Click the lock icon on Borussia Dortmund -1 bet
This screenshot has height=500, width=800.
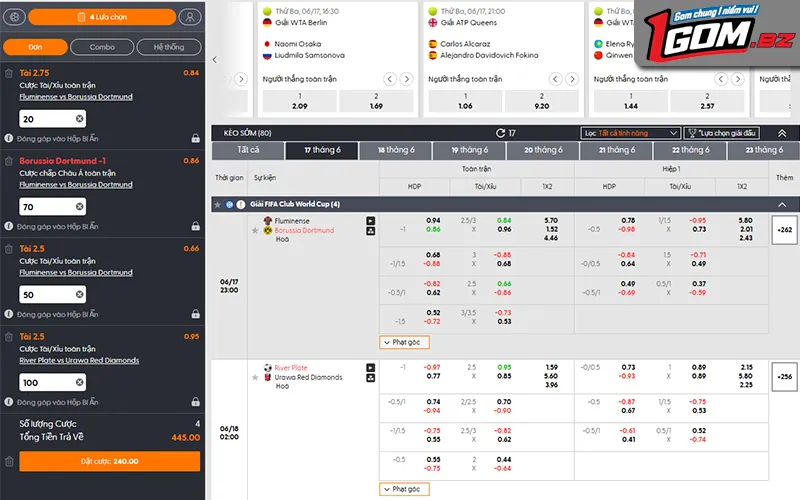pos(195,226)
